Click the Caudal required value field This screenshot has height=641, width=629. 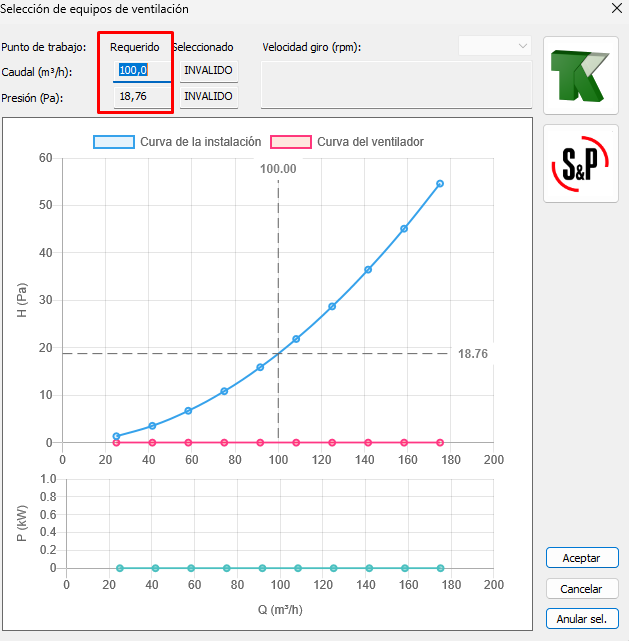click(x=143, y=71)
